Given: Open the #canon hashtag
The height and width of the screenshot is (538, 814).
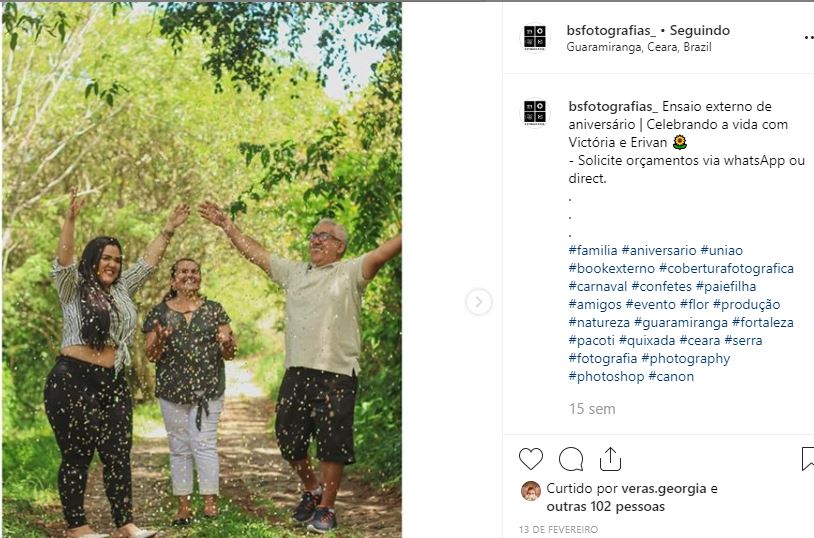Looking at the screenshot, I should (x=671, y=376).
